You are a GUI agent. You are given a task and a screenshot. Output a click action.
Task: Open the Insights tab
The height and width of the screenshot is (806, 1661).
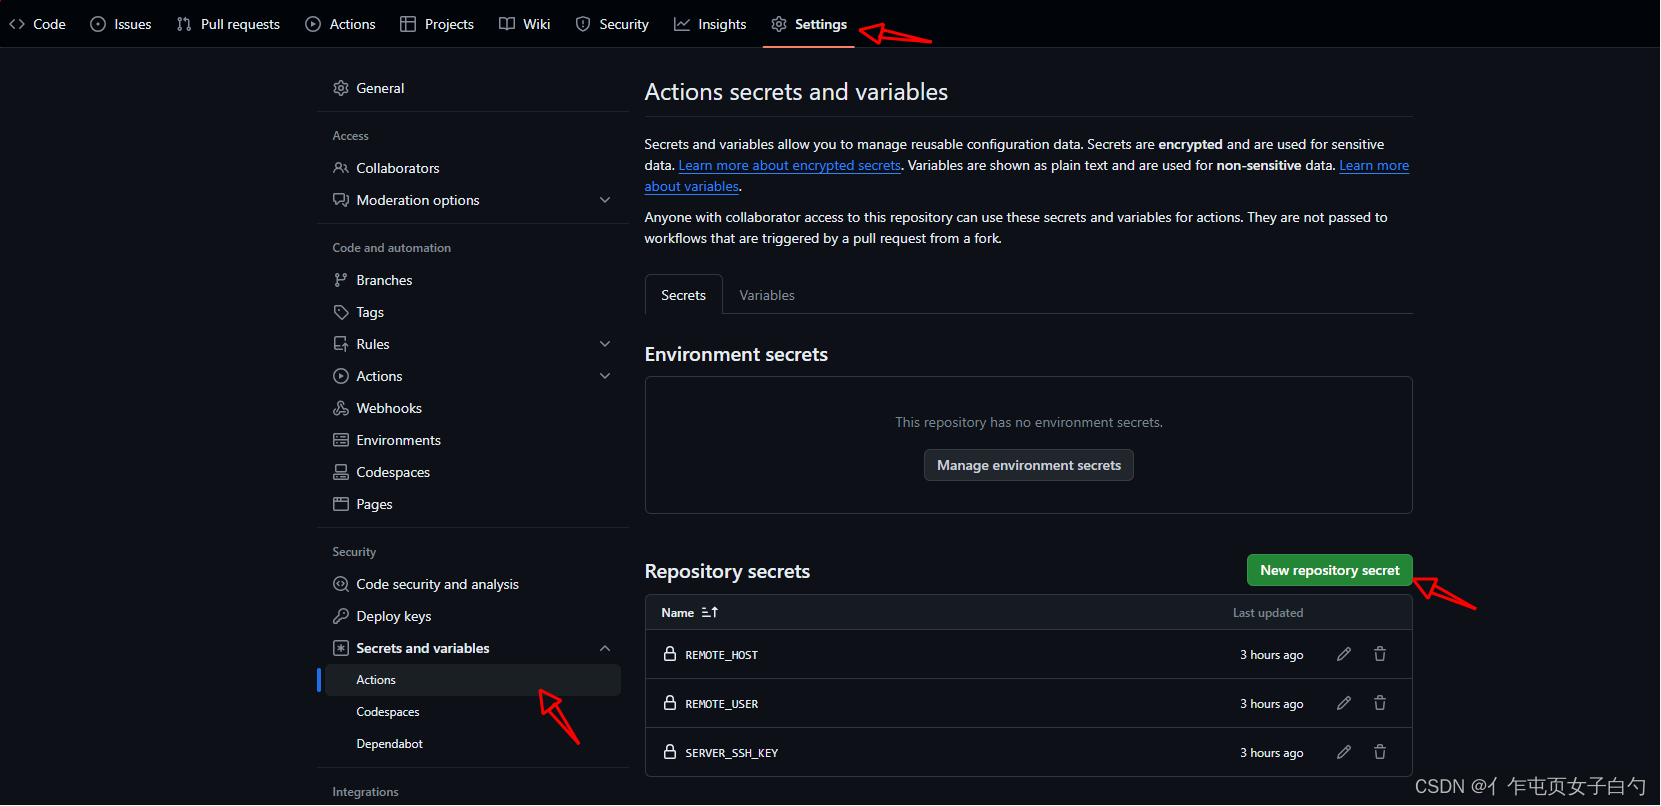710,24
